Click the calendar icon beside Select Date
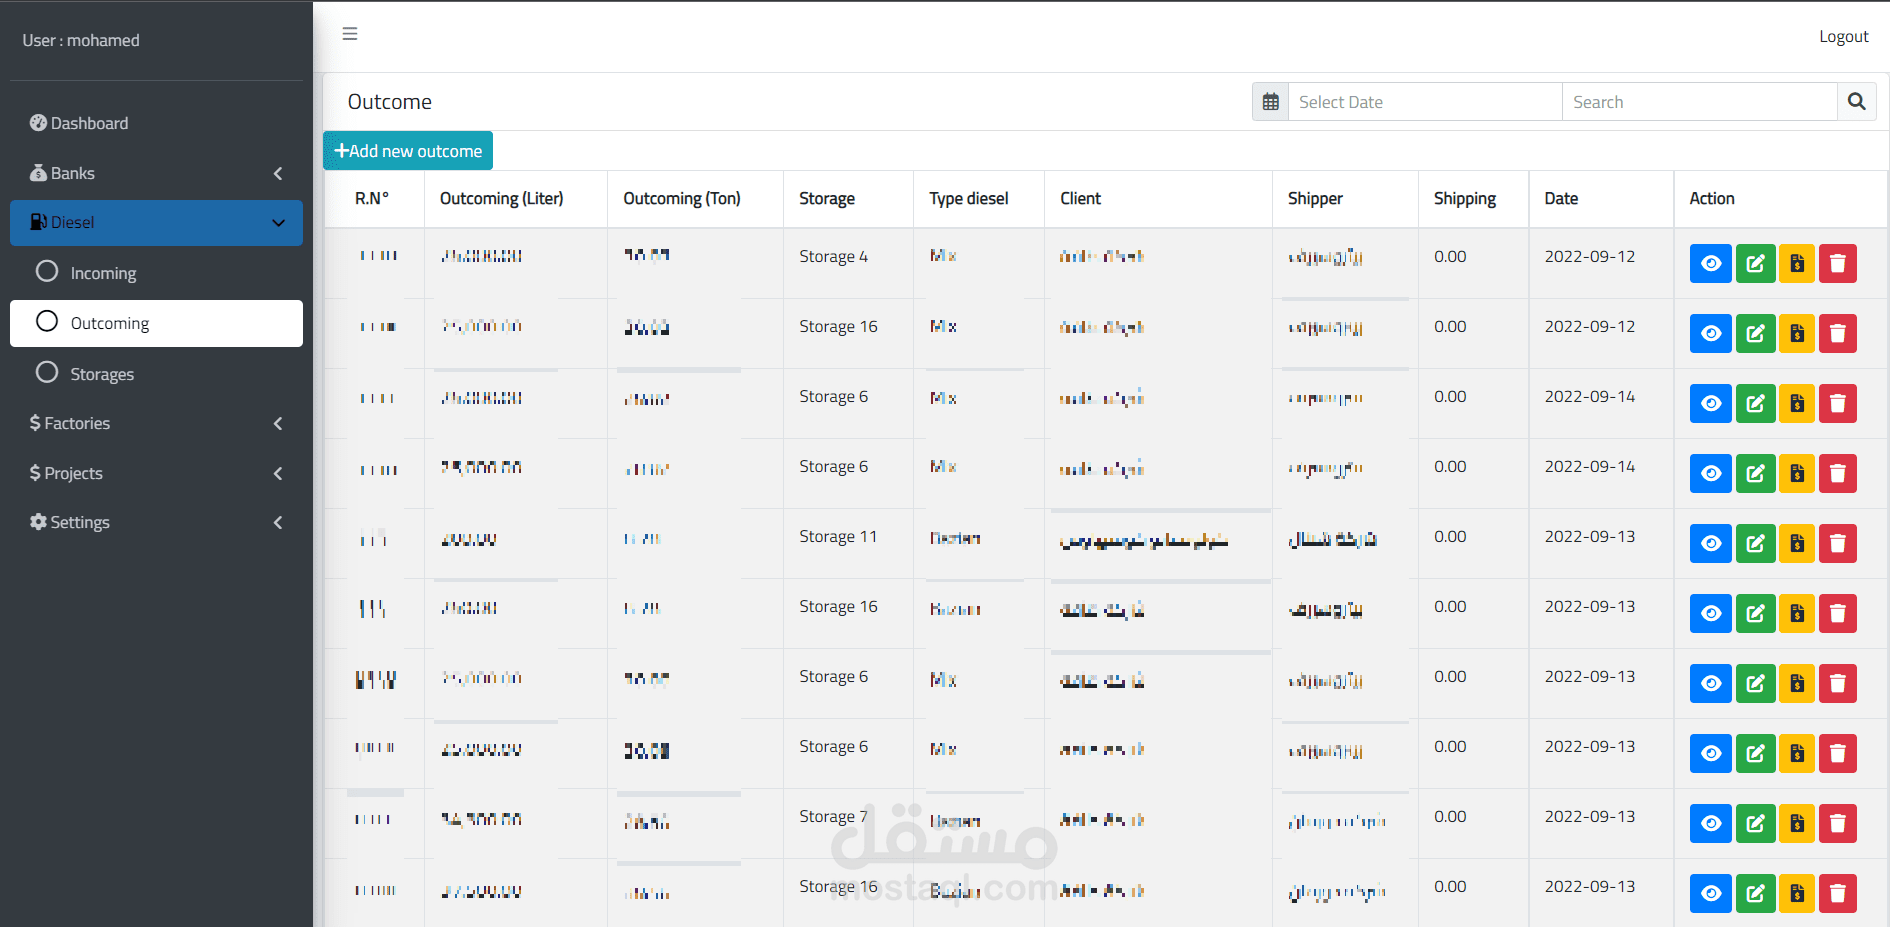Screen dimensions: 1890x927 [1270, 102]
